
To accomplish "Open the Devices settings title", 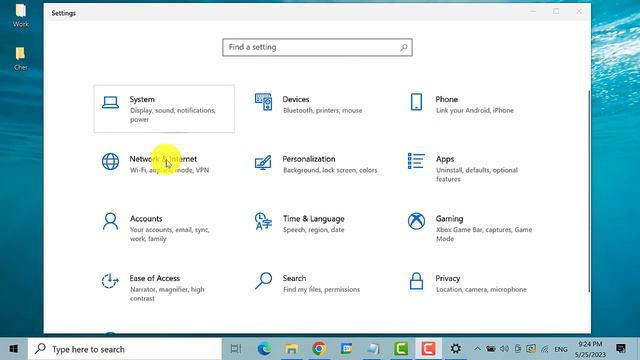I will click(x=296, y=99).
